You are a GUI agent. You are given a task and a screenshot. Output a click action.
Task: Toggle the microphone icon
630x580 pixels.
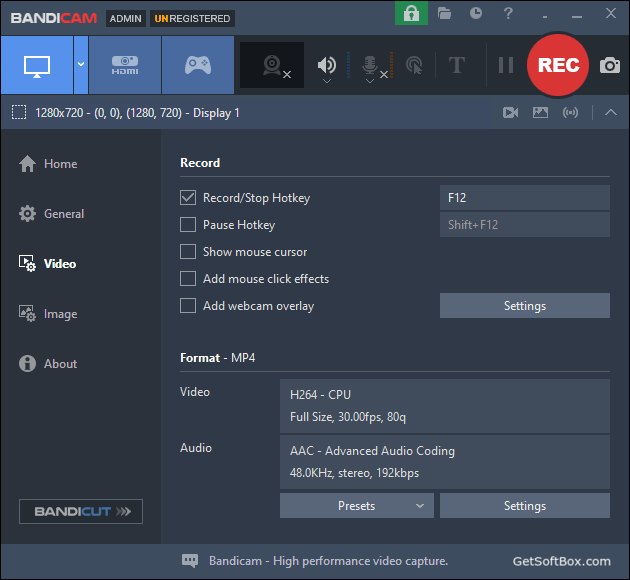370,65
